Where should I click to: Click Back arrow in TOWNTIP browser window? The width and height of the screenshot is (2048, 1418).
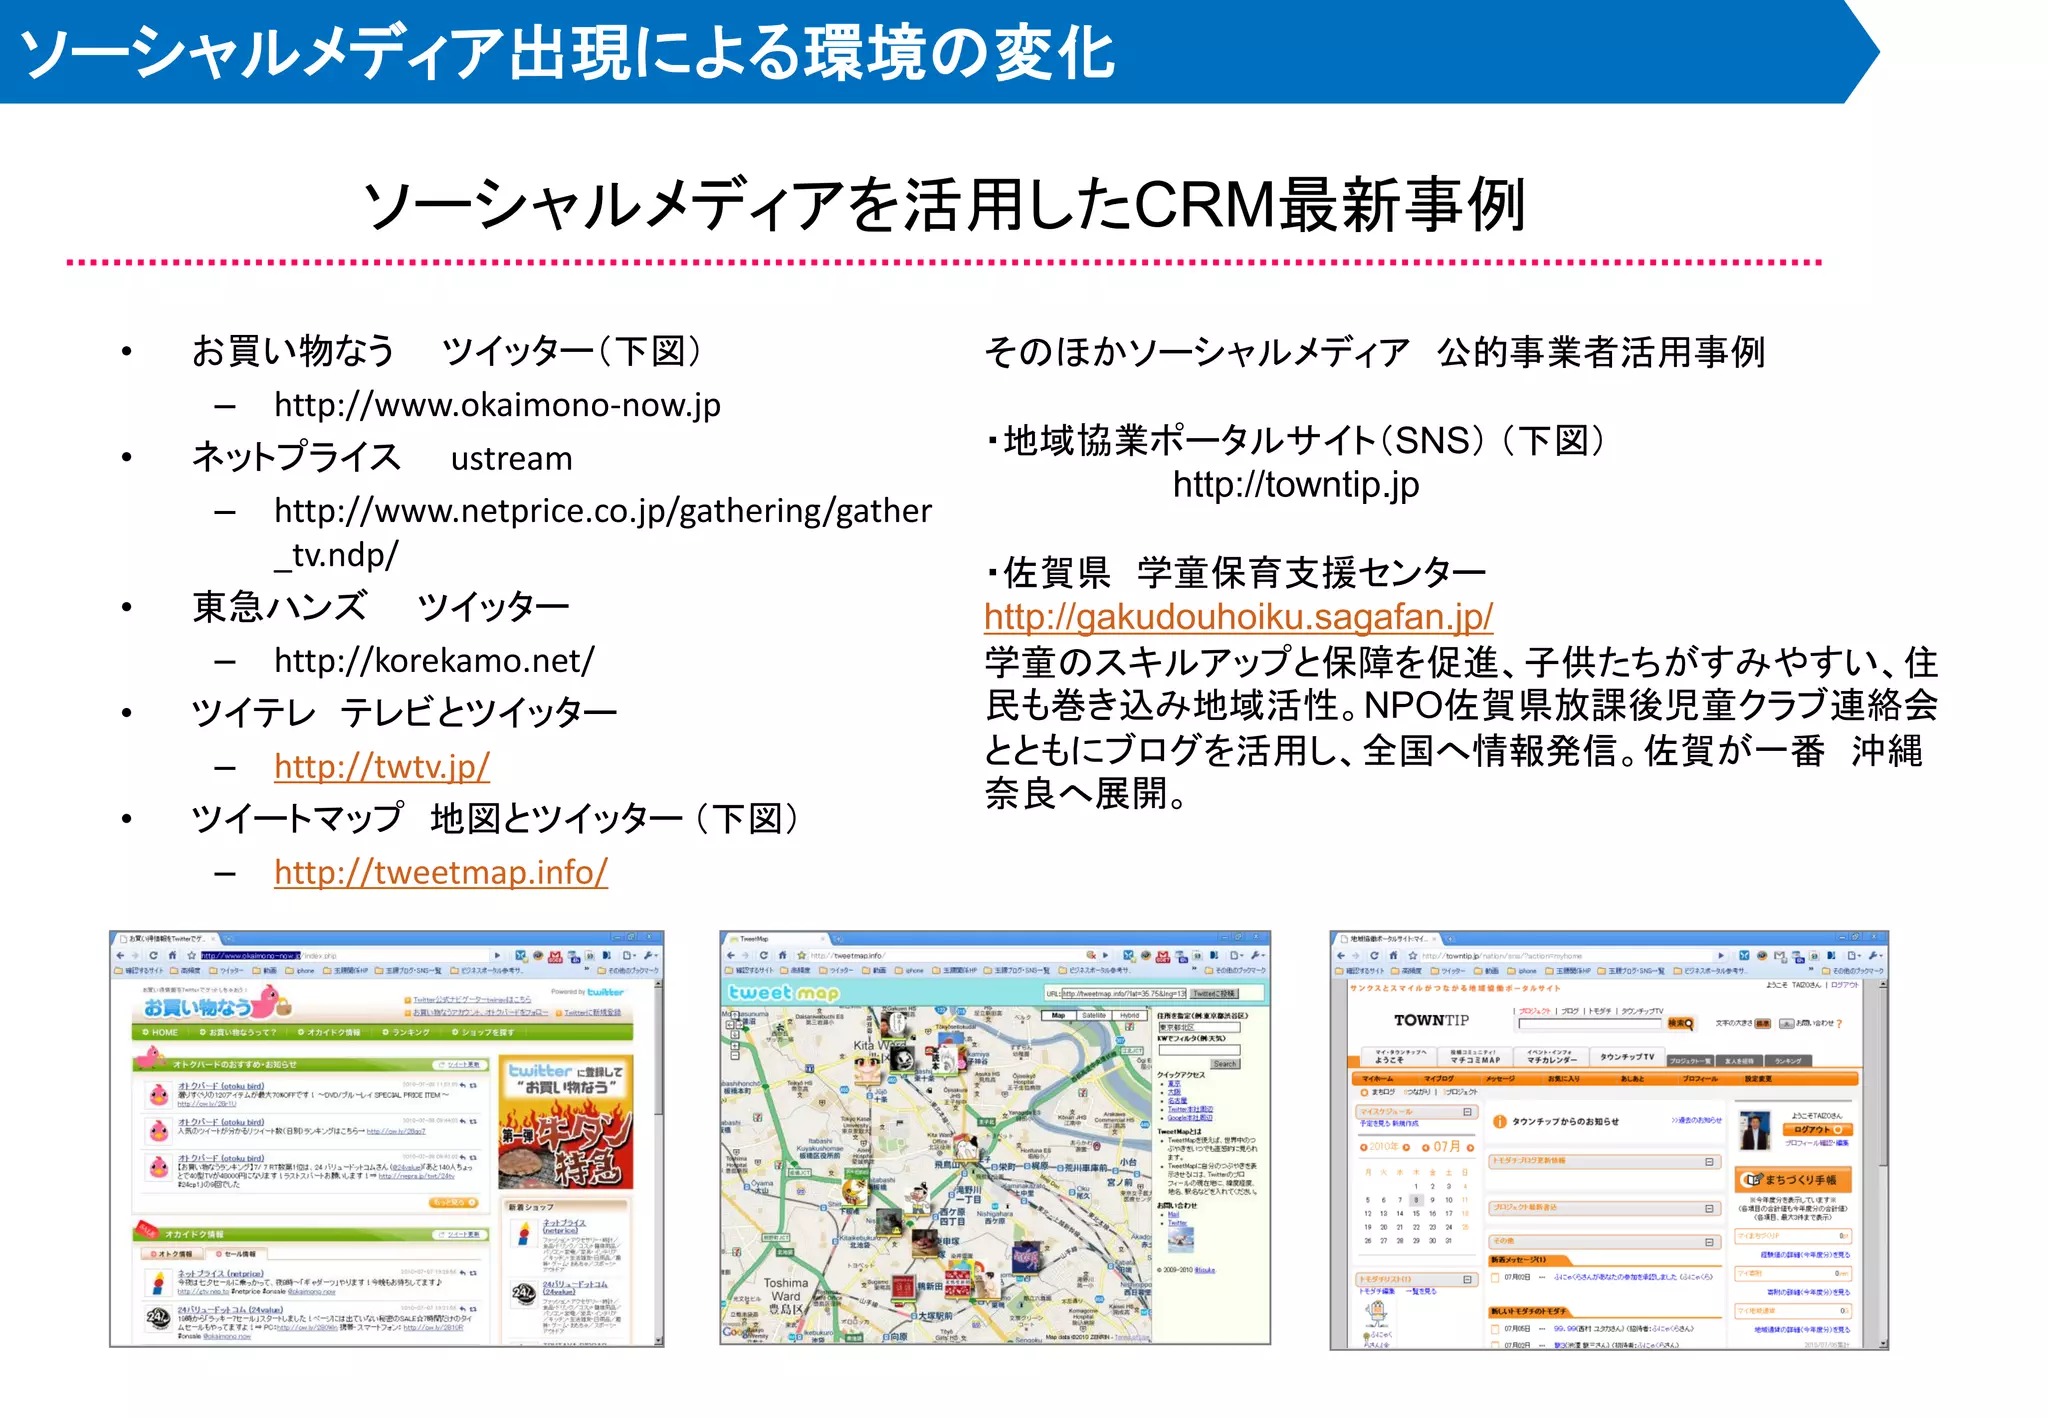1340,956
